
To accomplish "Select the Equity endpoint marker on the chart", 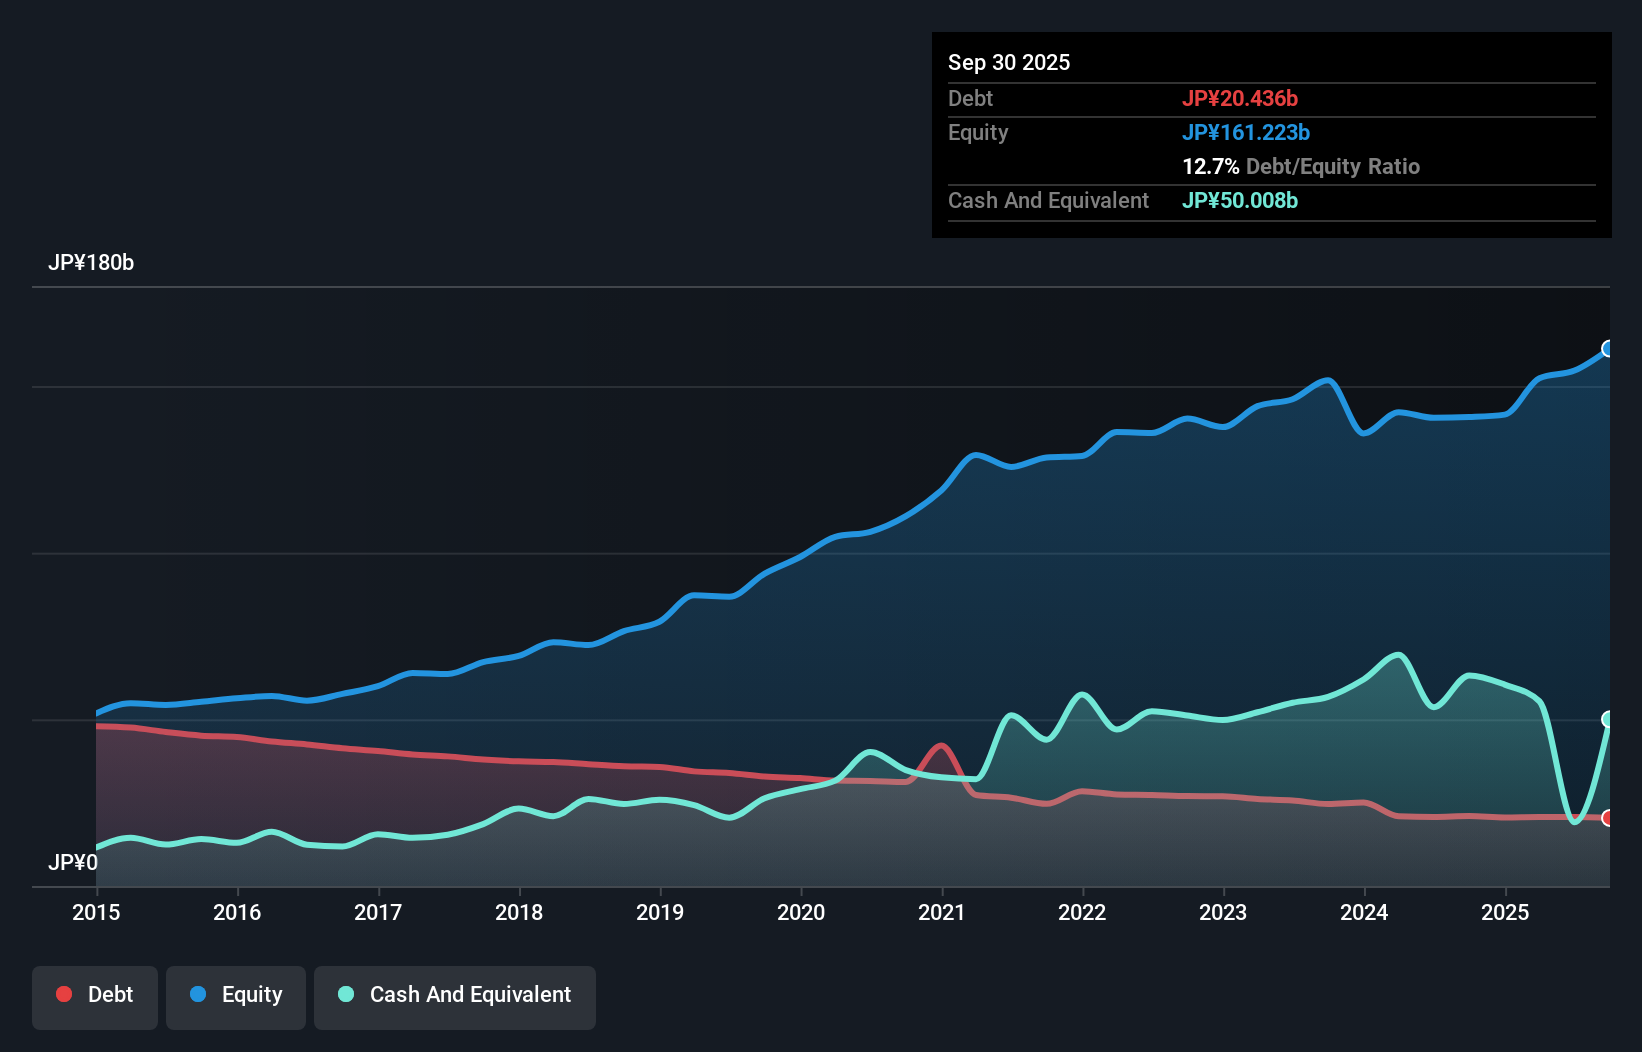I will 1608,349.
